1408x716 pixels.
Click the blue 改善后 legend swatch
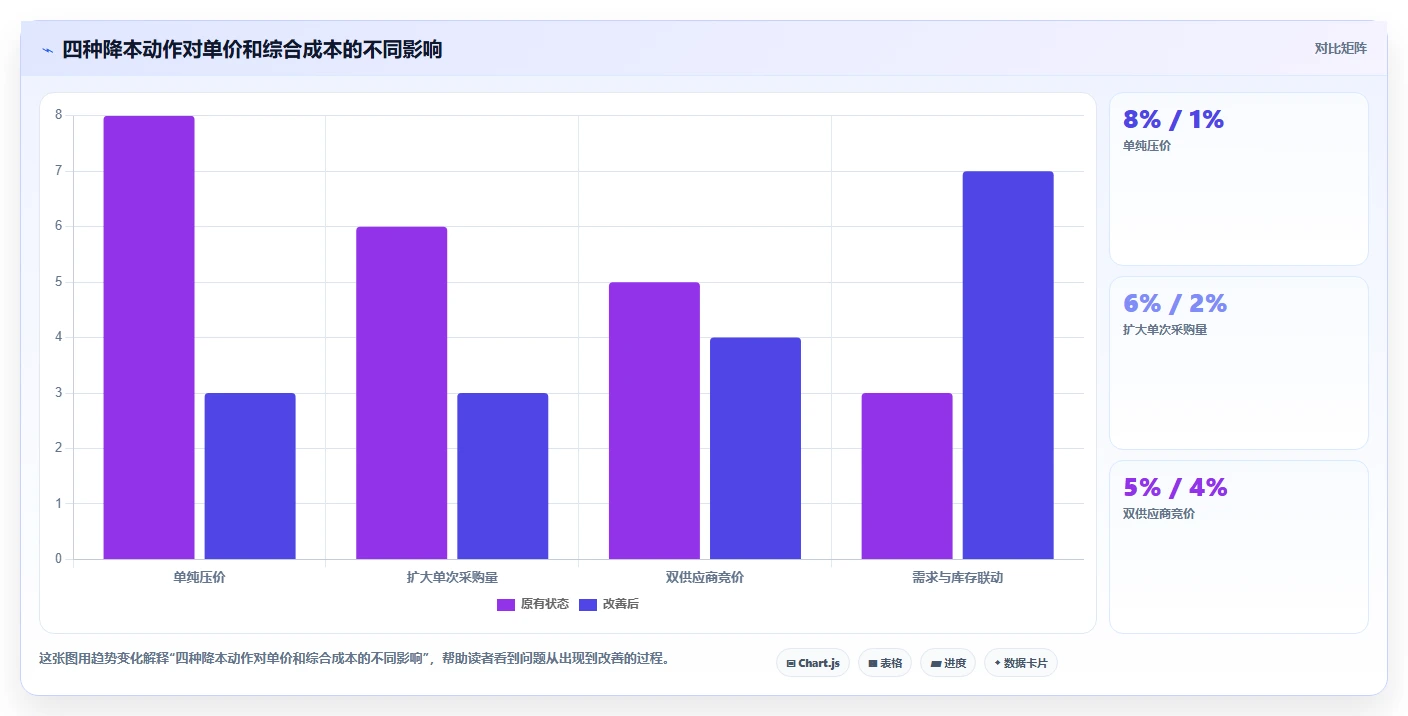point(588,604)
